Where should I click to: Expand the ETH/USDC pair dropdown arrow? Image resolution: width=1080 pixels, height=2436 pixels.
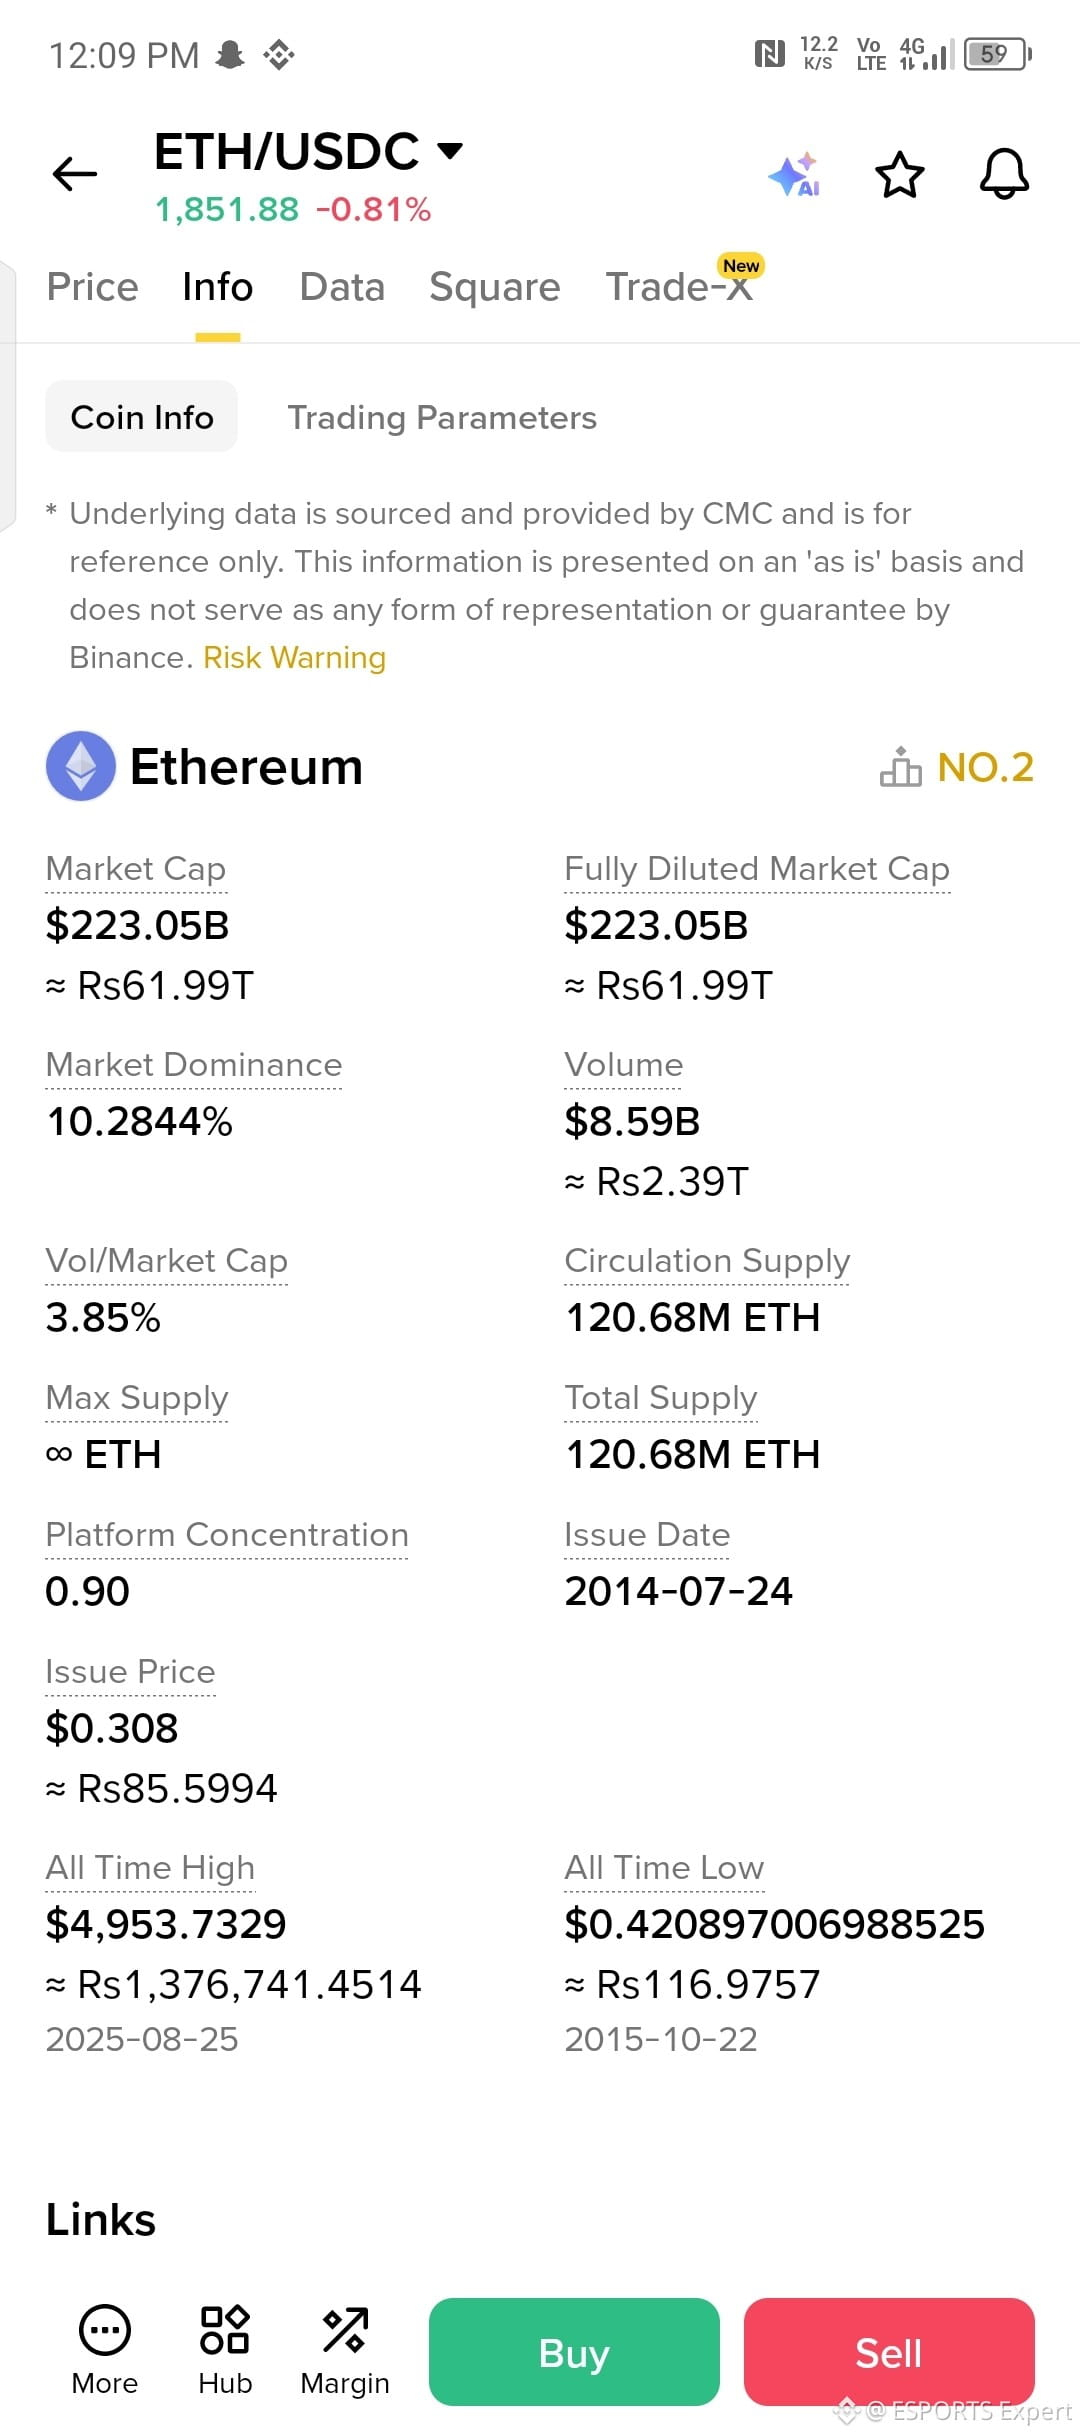[451, 151]
